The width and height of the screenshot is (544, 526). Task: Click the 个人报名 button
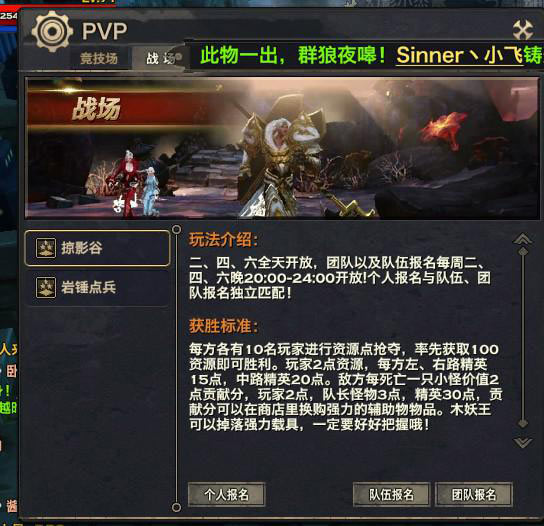(x=227, y=494)
